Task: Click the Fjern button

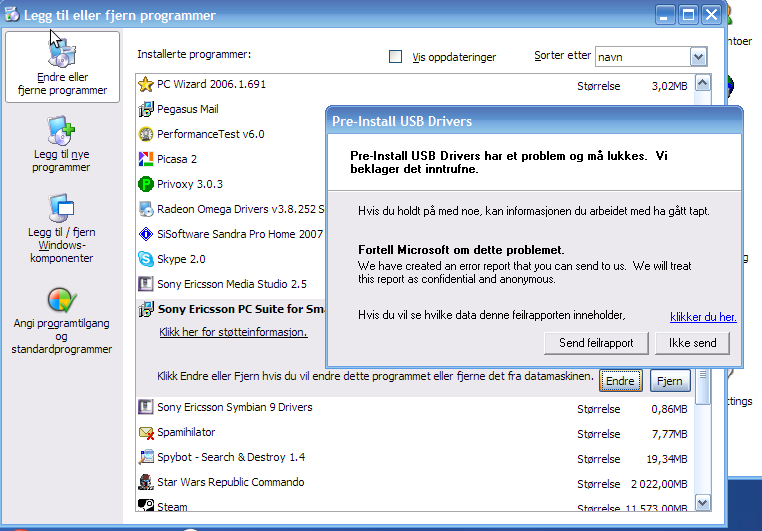Action: [670, 381]
